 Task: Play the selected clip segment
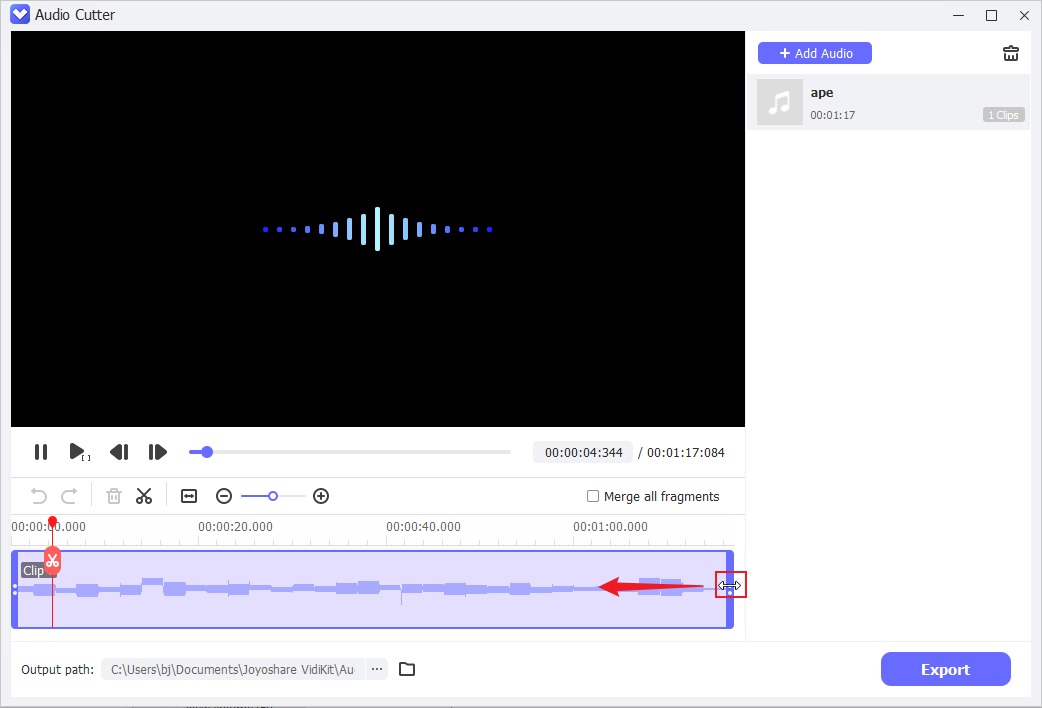(79, 452)
